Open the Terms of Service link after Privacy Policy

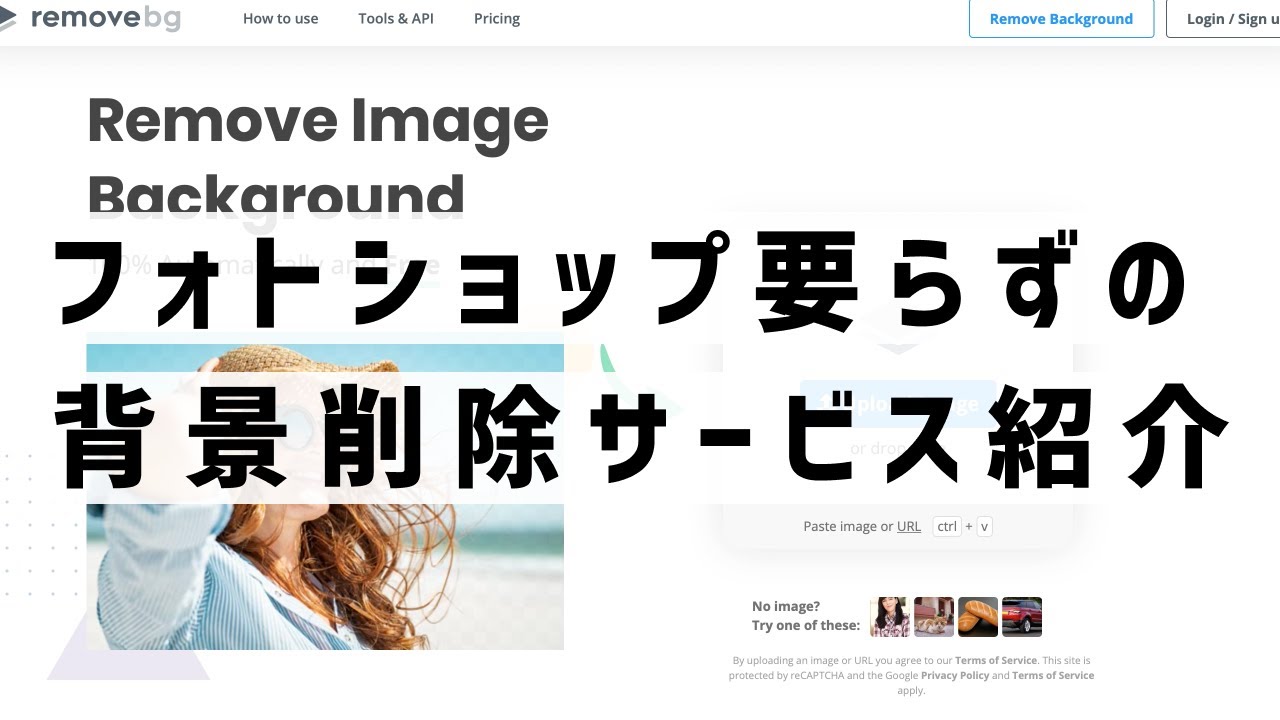1053,675
